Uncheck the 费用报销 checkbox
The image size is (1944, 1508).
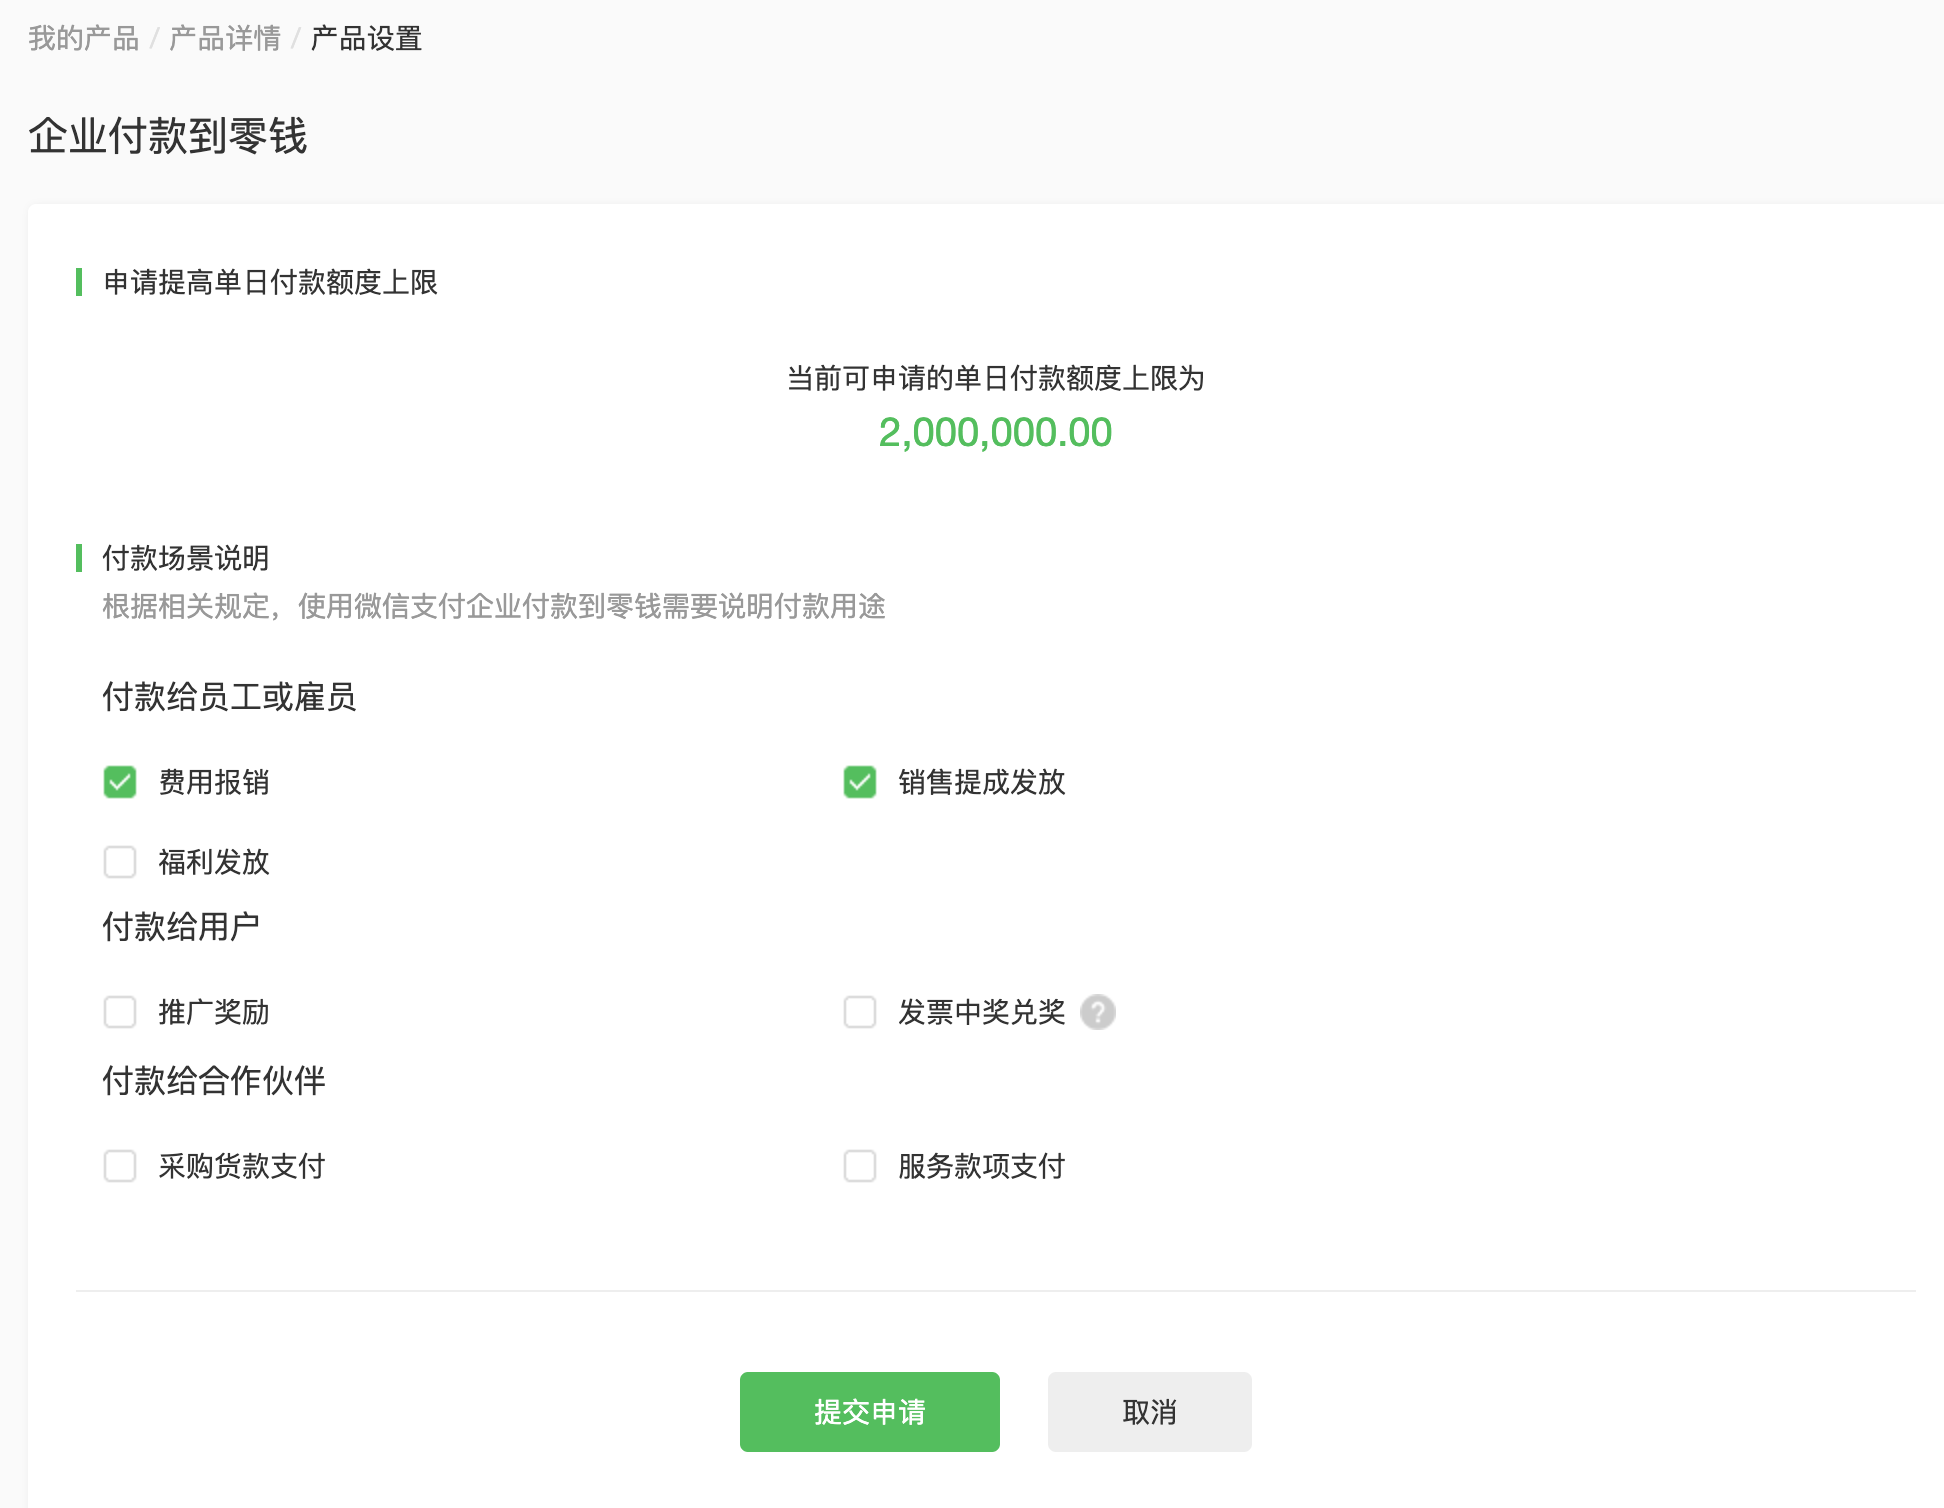120,782
